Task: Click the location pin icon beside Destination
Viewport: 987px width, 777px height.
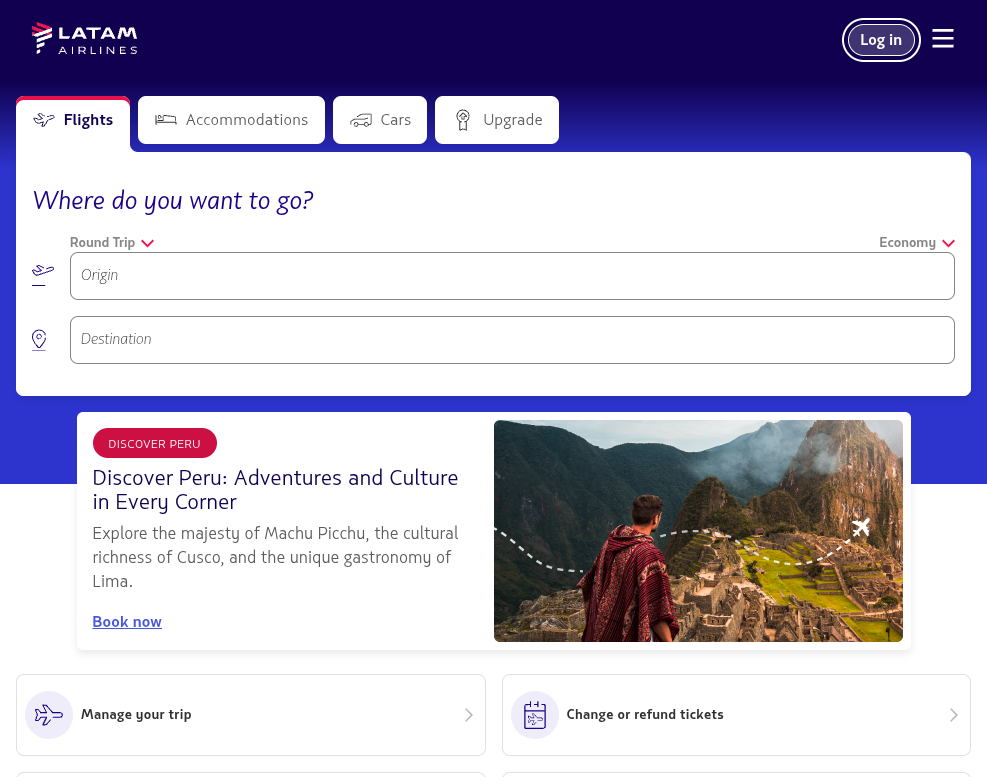Action: click(x=39, y=340)
